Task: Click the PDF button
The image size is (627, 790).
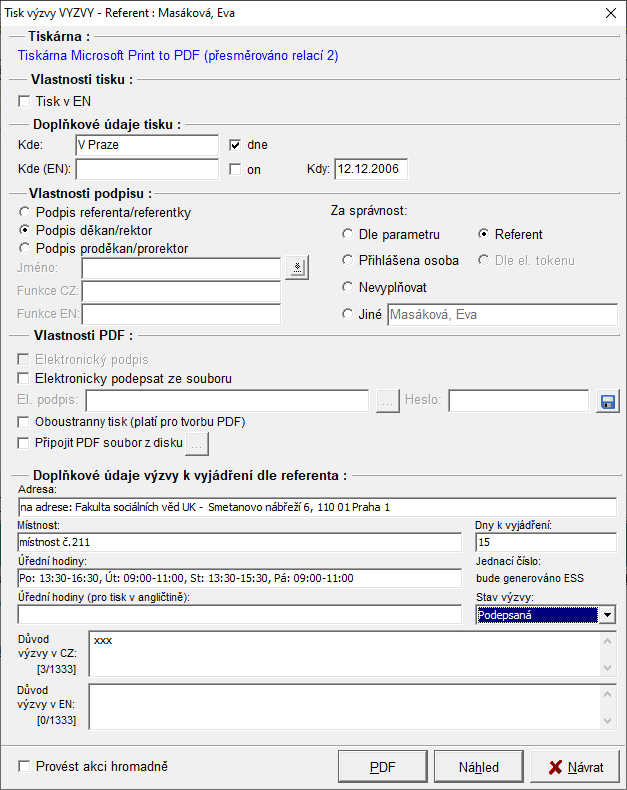Action: (383, 767)
